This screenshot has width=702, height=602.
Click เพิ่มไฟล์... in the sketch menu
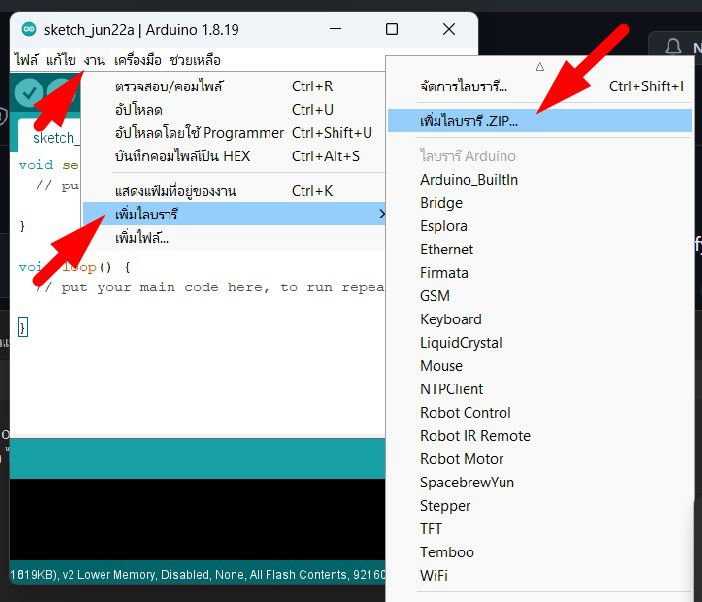[141, 238]
